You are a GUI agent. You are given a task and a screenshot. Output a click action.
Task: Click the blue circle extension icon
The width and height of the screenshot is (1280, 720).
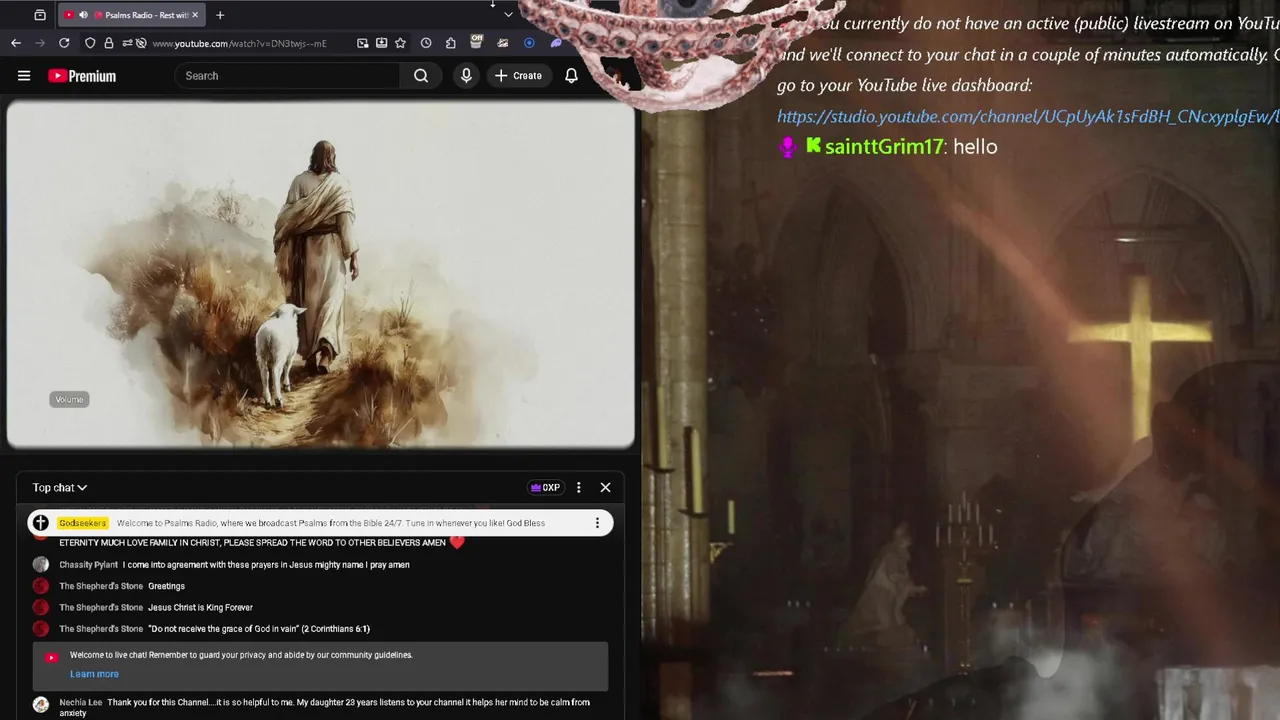point(529,43)
